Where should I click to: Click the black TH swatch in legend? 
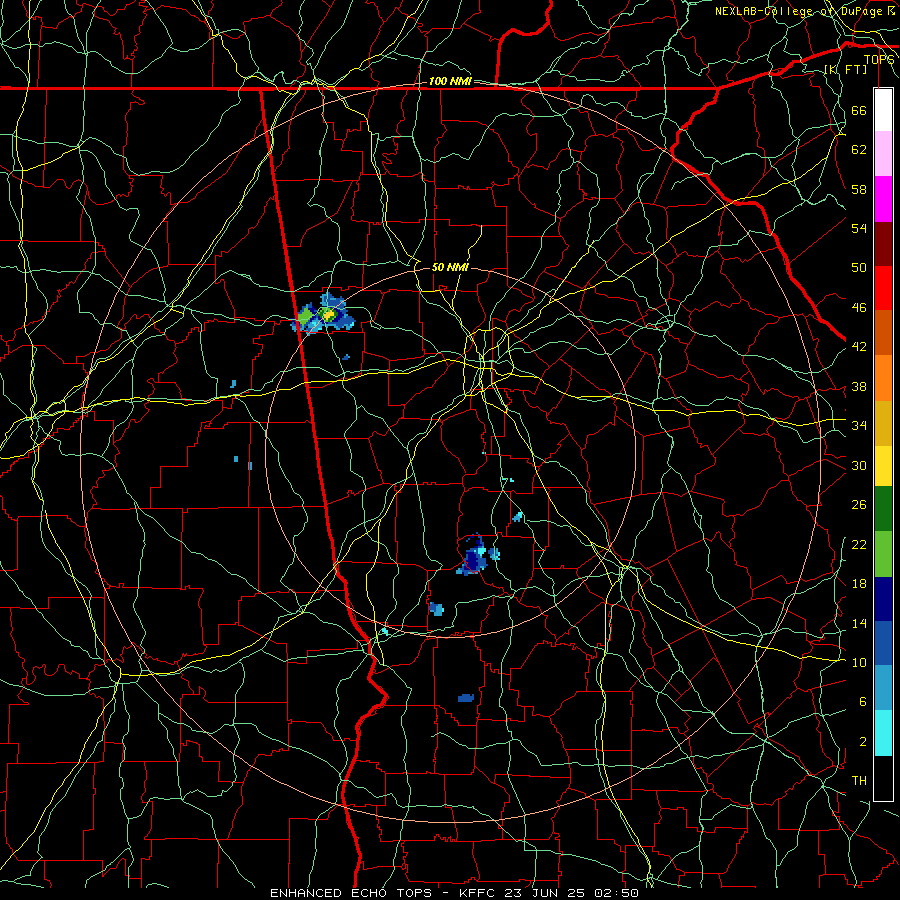[883, 778]
